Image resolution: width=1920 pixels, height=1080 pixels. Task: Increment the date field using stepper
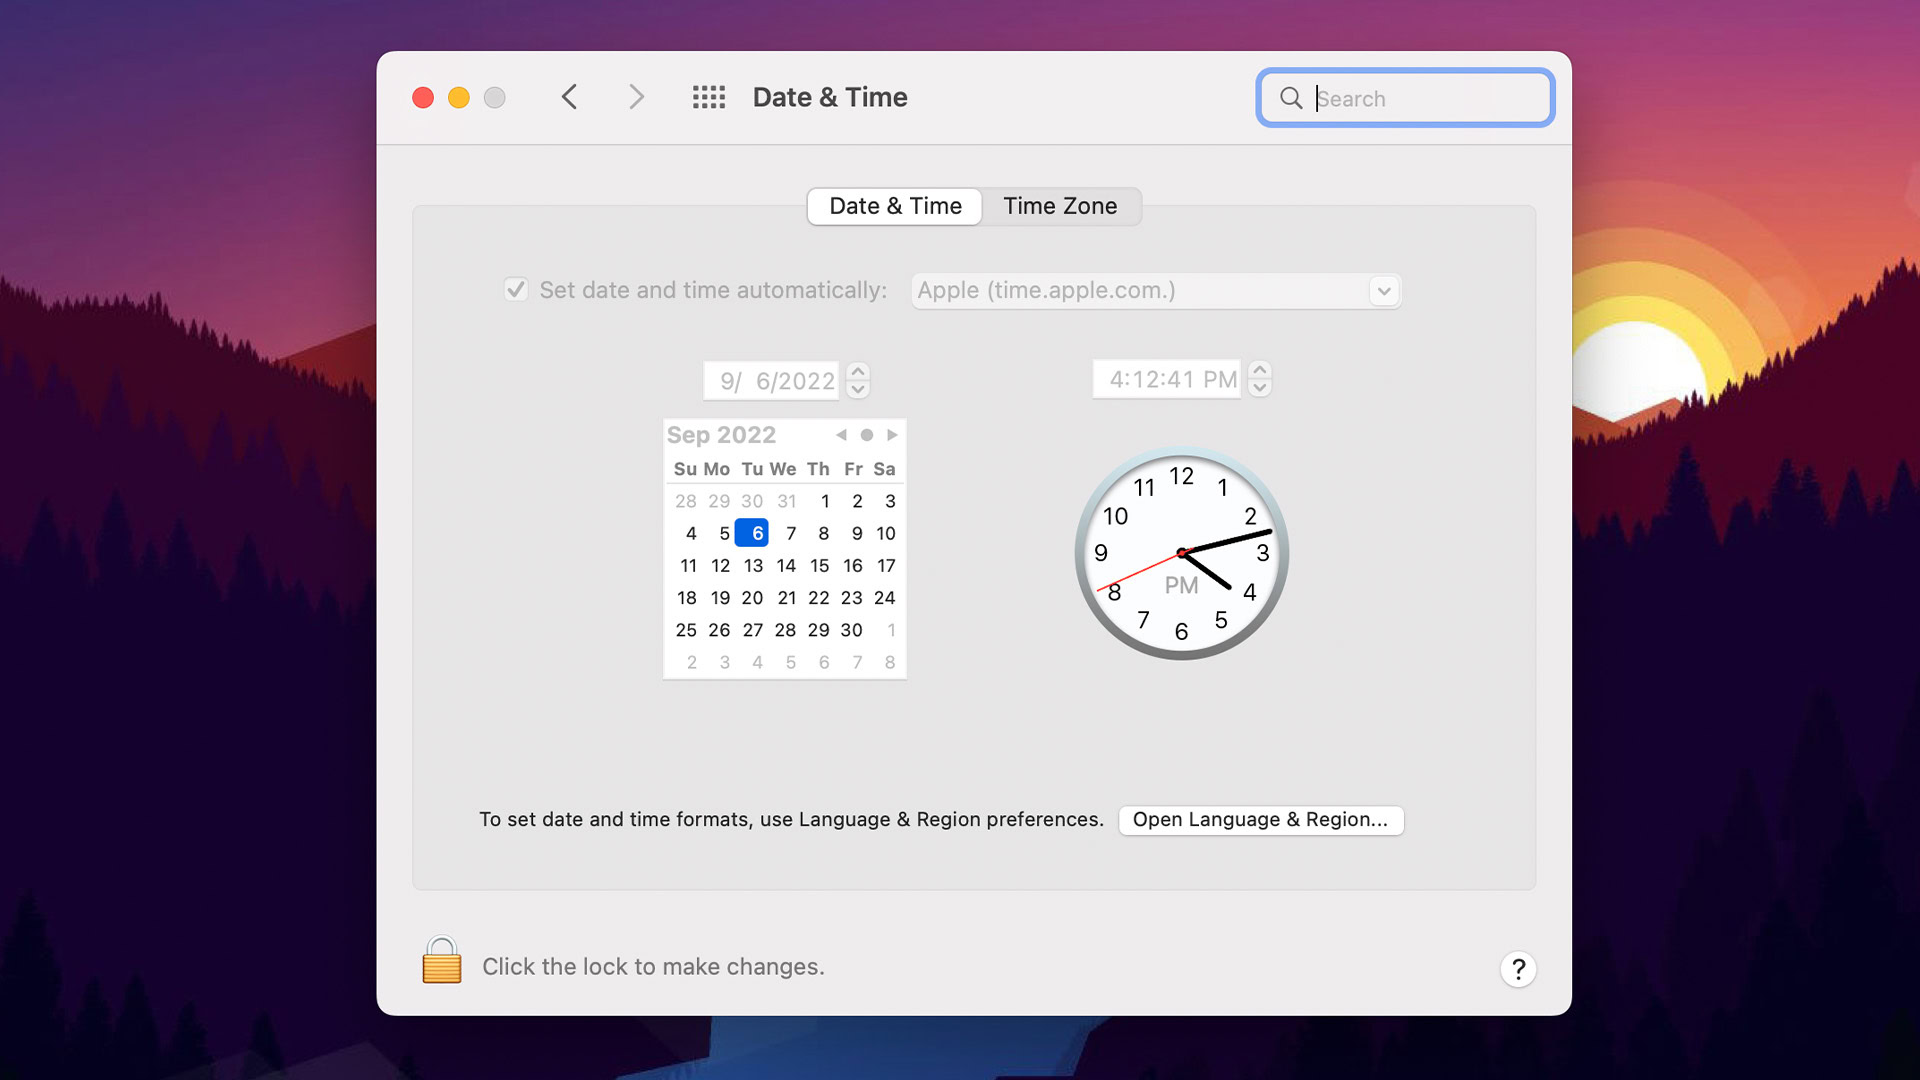[x=857, y=372]
